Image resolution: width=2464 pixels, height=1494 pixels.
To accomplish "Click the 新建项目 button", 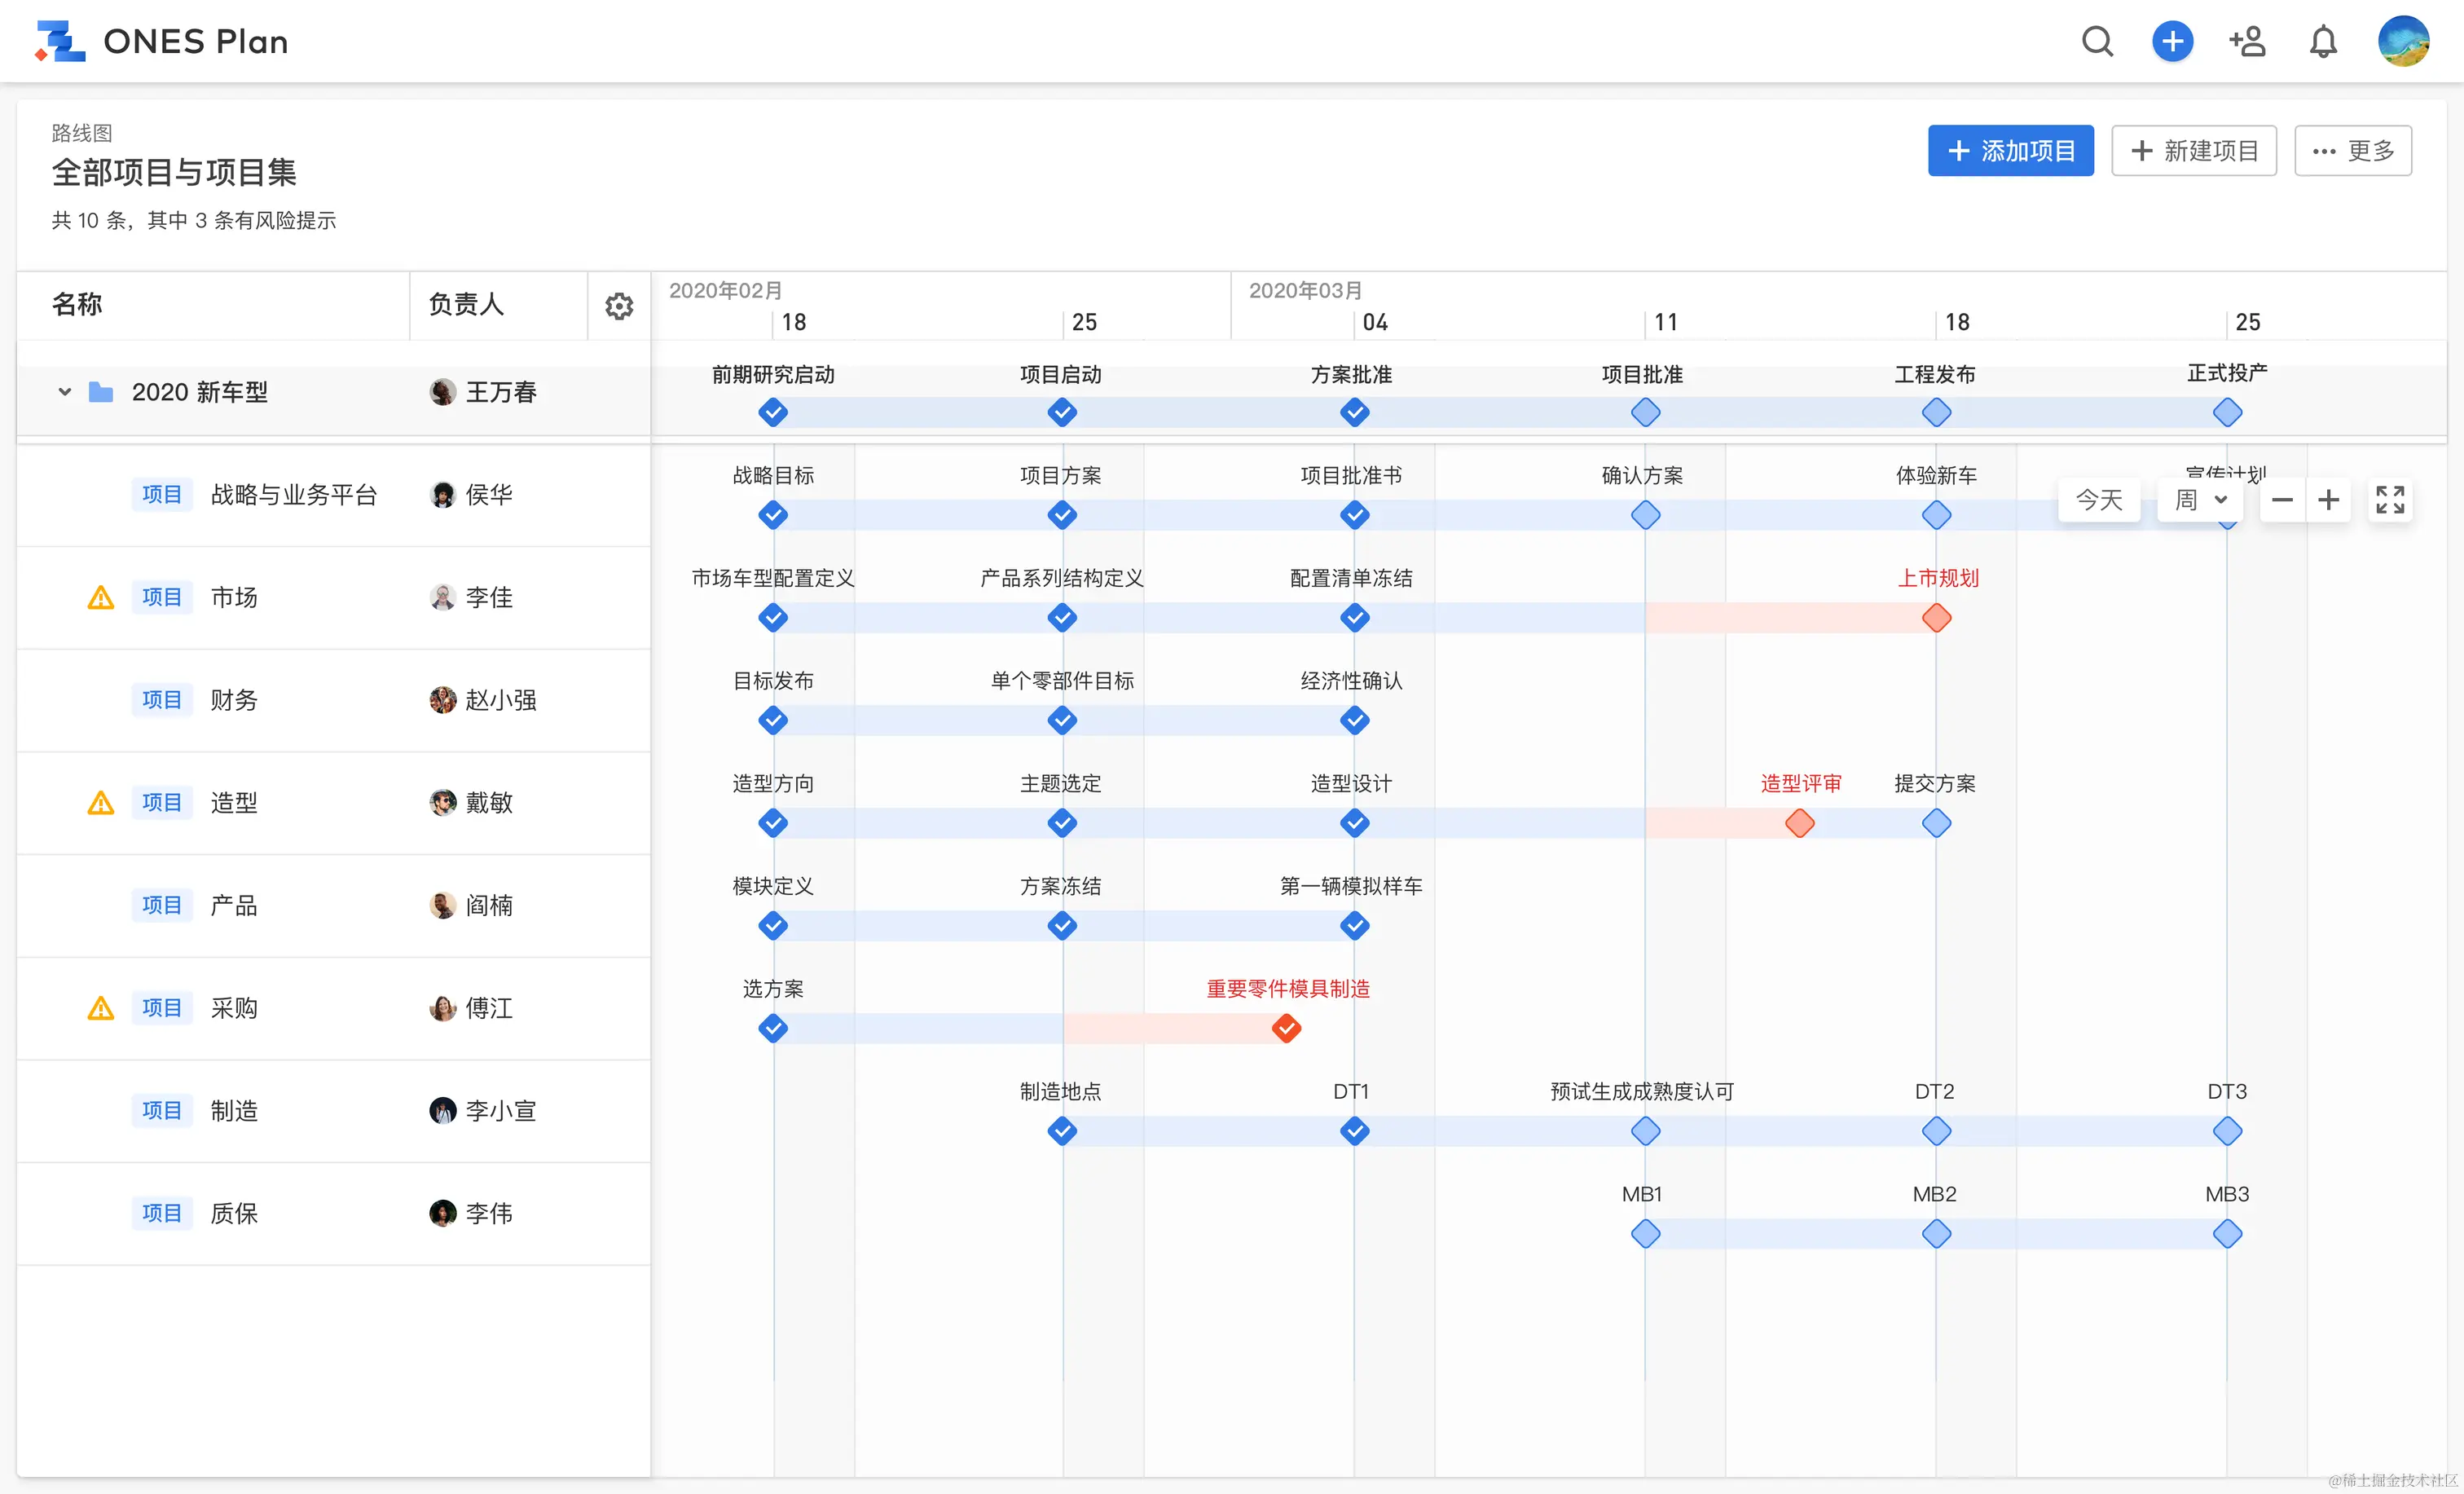I will [2194, 151].
